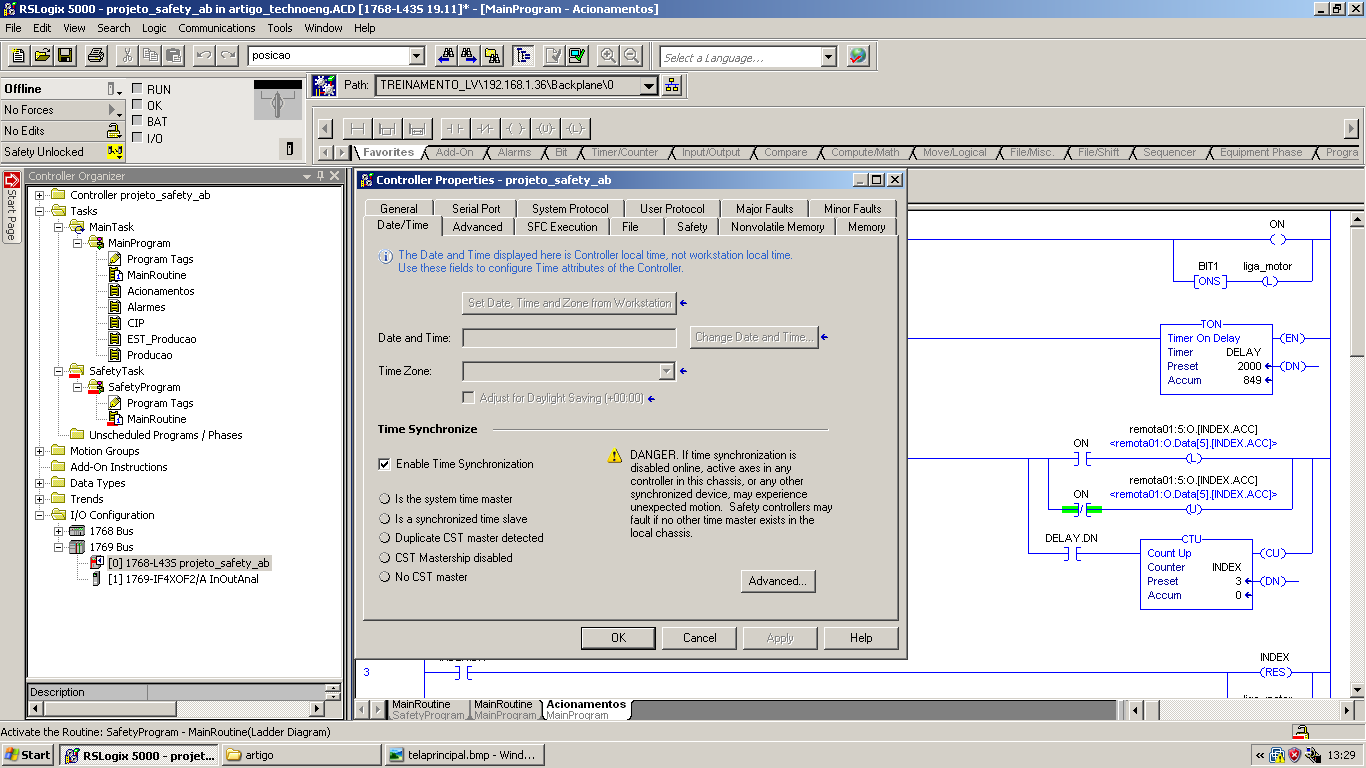Find previous occurrence with binoculars-left icon

(445, 56)
